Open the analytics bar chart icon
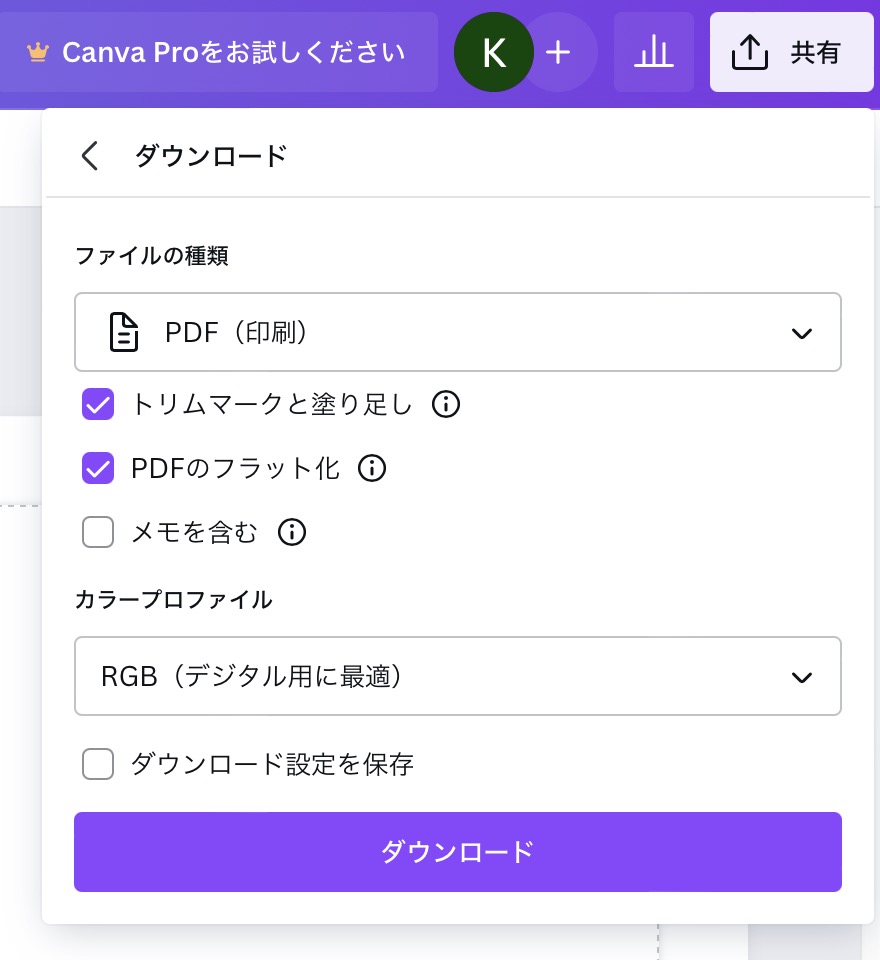This screenshot has height=960, width=880. [x=654, y=52]
